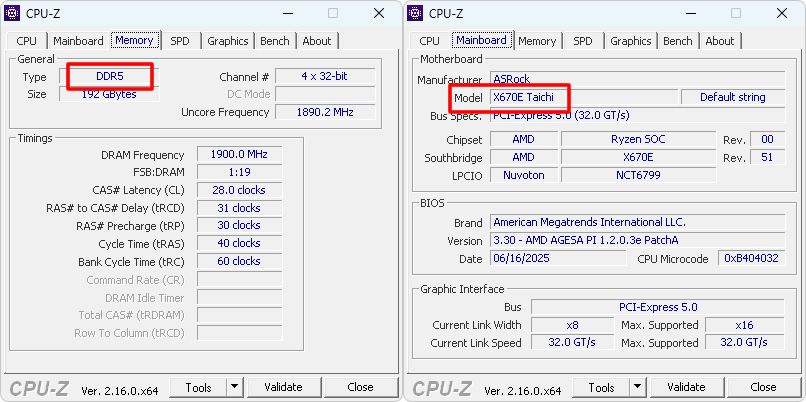Open SPD tab in left window
Screen dimensions: 806x402
180,41
